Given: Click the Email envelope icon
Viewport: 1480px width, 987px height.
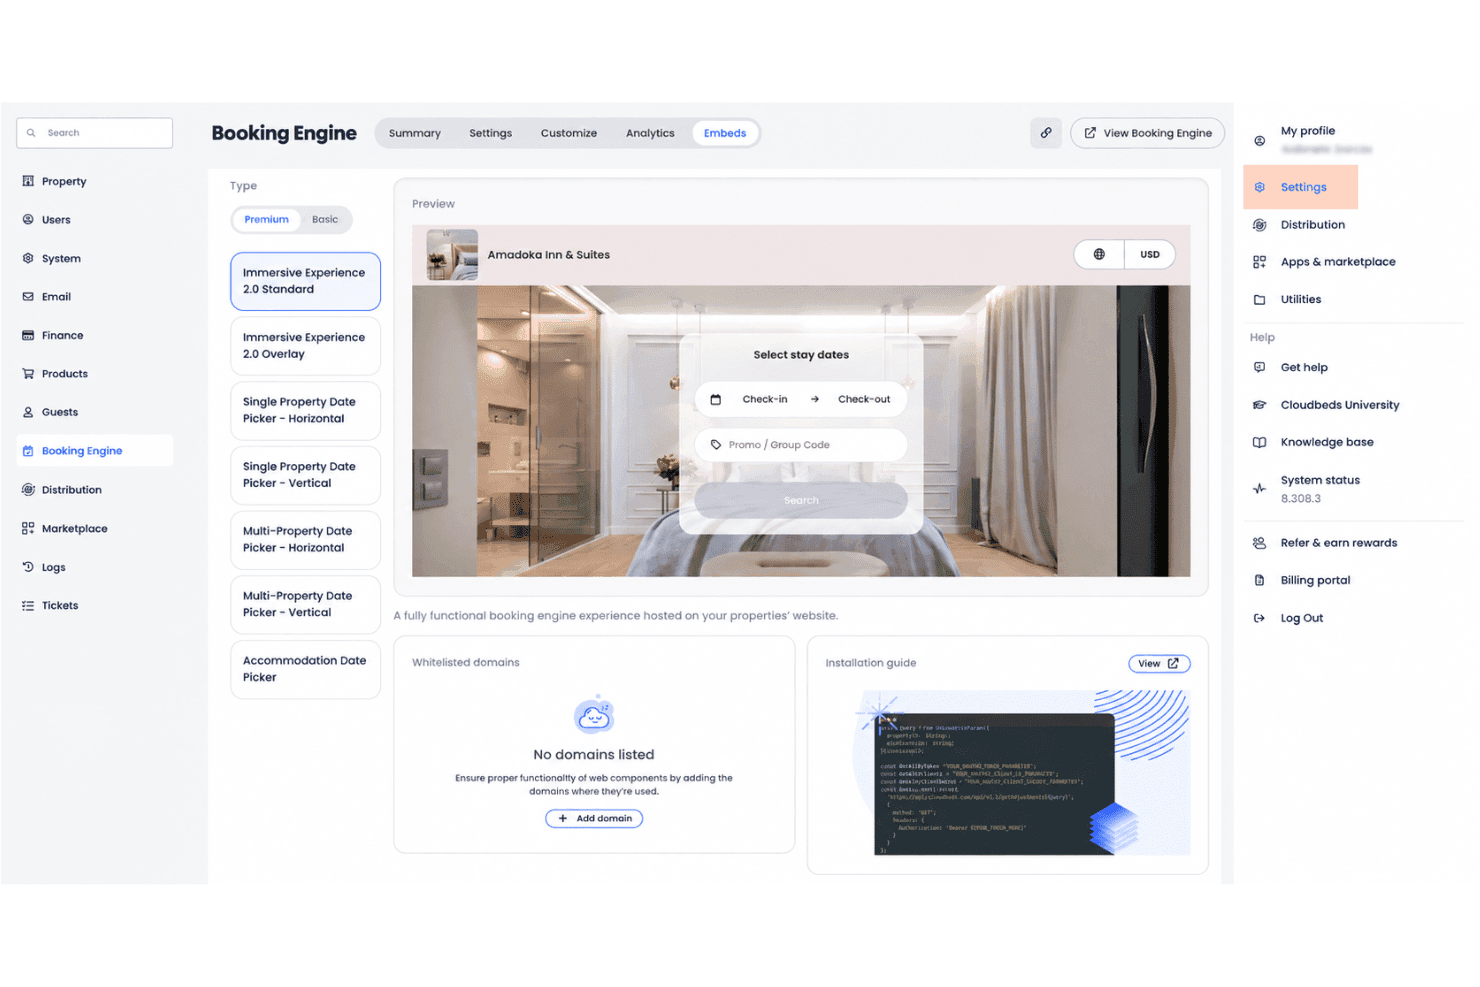Looking at the screenshot, I should click(x=28, y=296).
